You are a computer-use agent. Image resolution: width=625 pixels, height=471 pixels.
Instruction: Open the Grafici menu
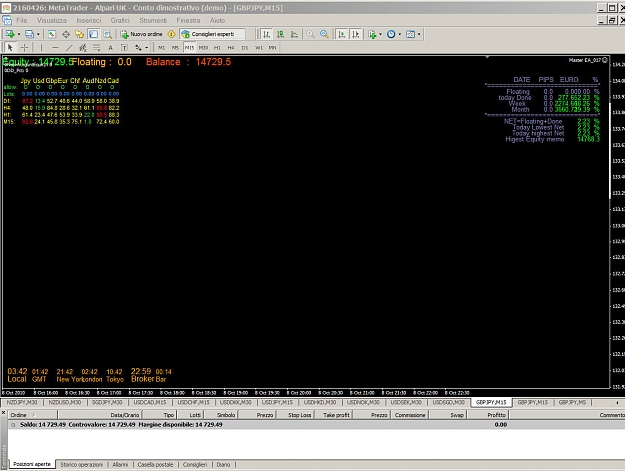(120, 20)
